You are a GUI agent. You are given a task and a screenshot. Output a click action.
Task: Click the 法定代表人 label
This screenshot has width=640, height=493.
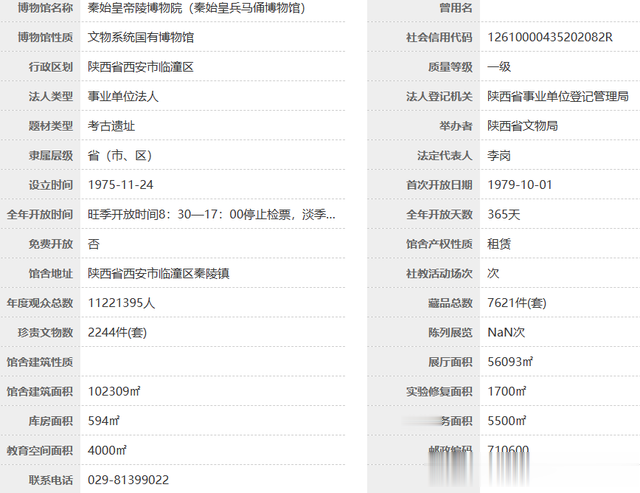pos(444,155)
